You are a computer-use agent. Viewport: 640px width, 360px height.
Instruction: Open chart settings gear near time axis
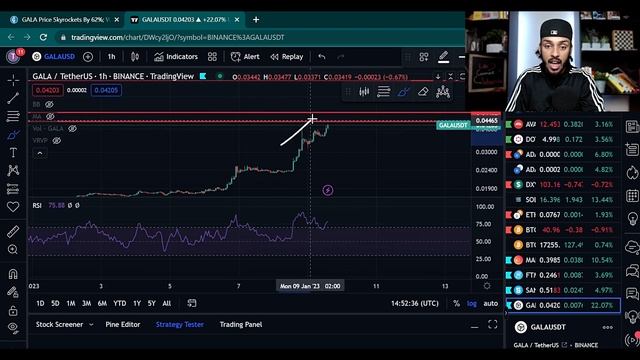(x=487, y=286)
